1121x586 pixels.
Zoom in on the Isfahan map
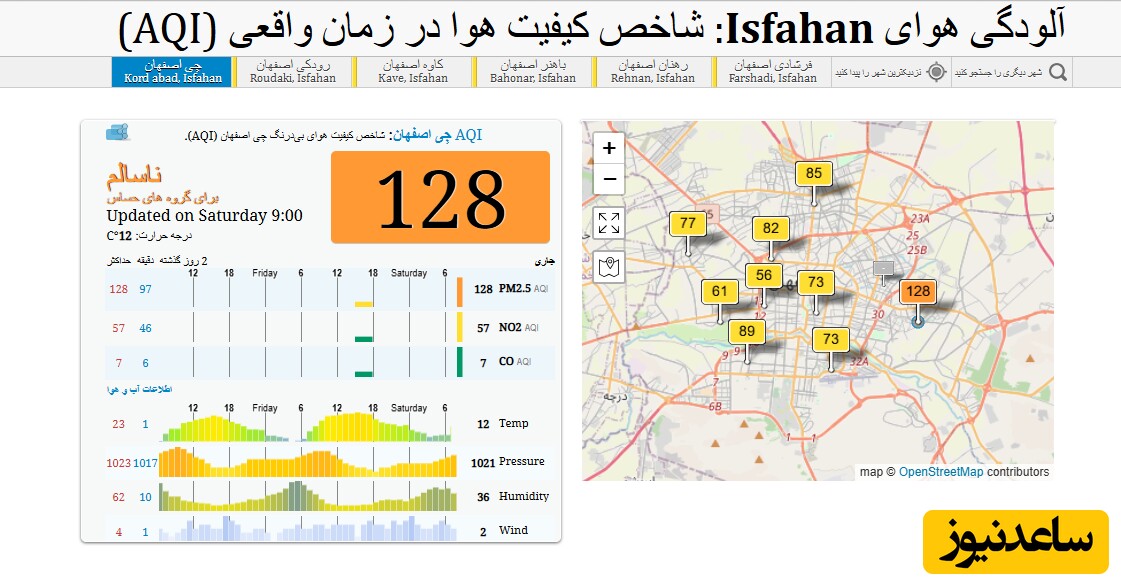click(x=609, y=148)
